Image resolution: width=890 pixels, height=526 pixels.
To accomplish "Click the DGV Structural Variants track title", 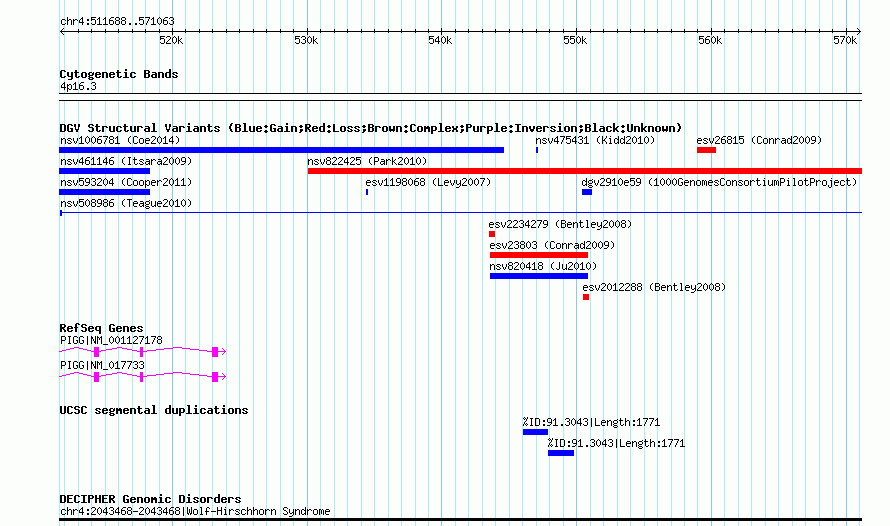I will pyautogui.click(x=371, y=128).
